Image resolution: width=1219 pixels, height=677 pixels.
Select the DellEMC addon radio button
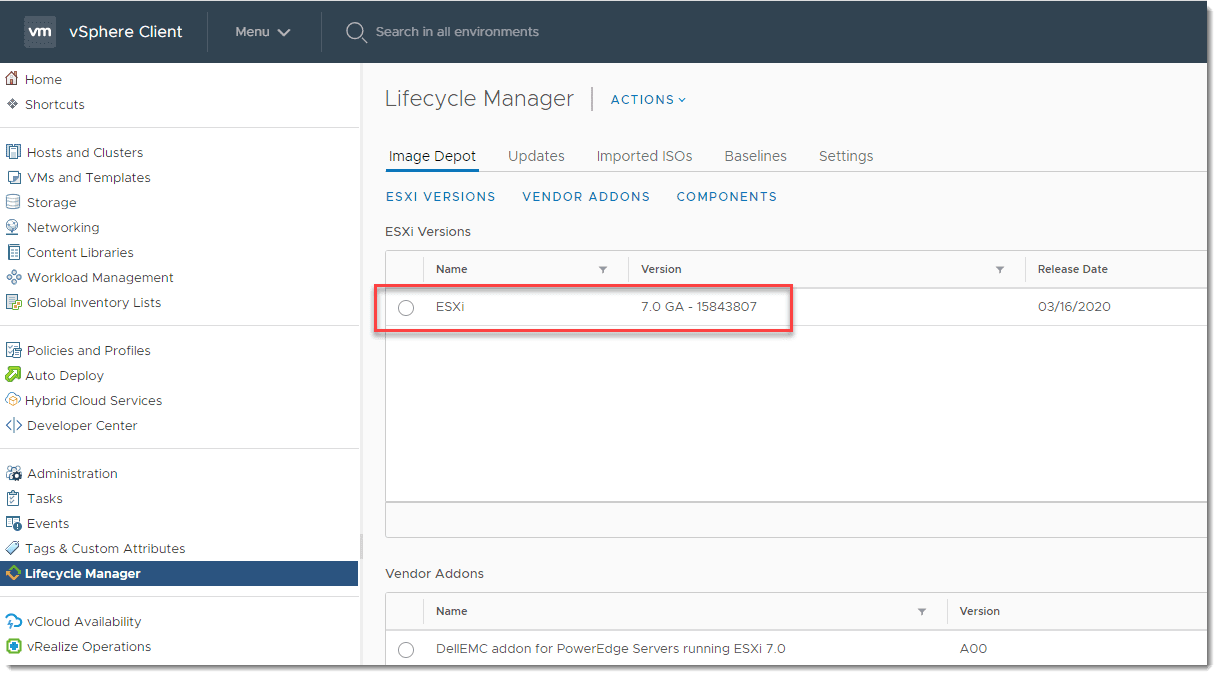coord(406,650)
